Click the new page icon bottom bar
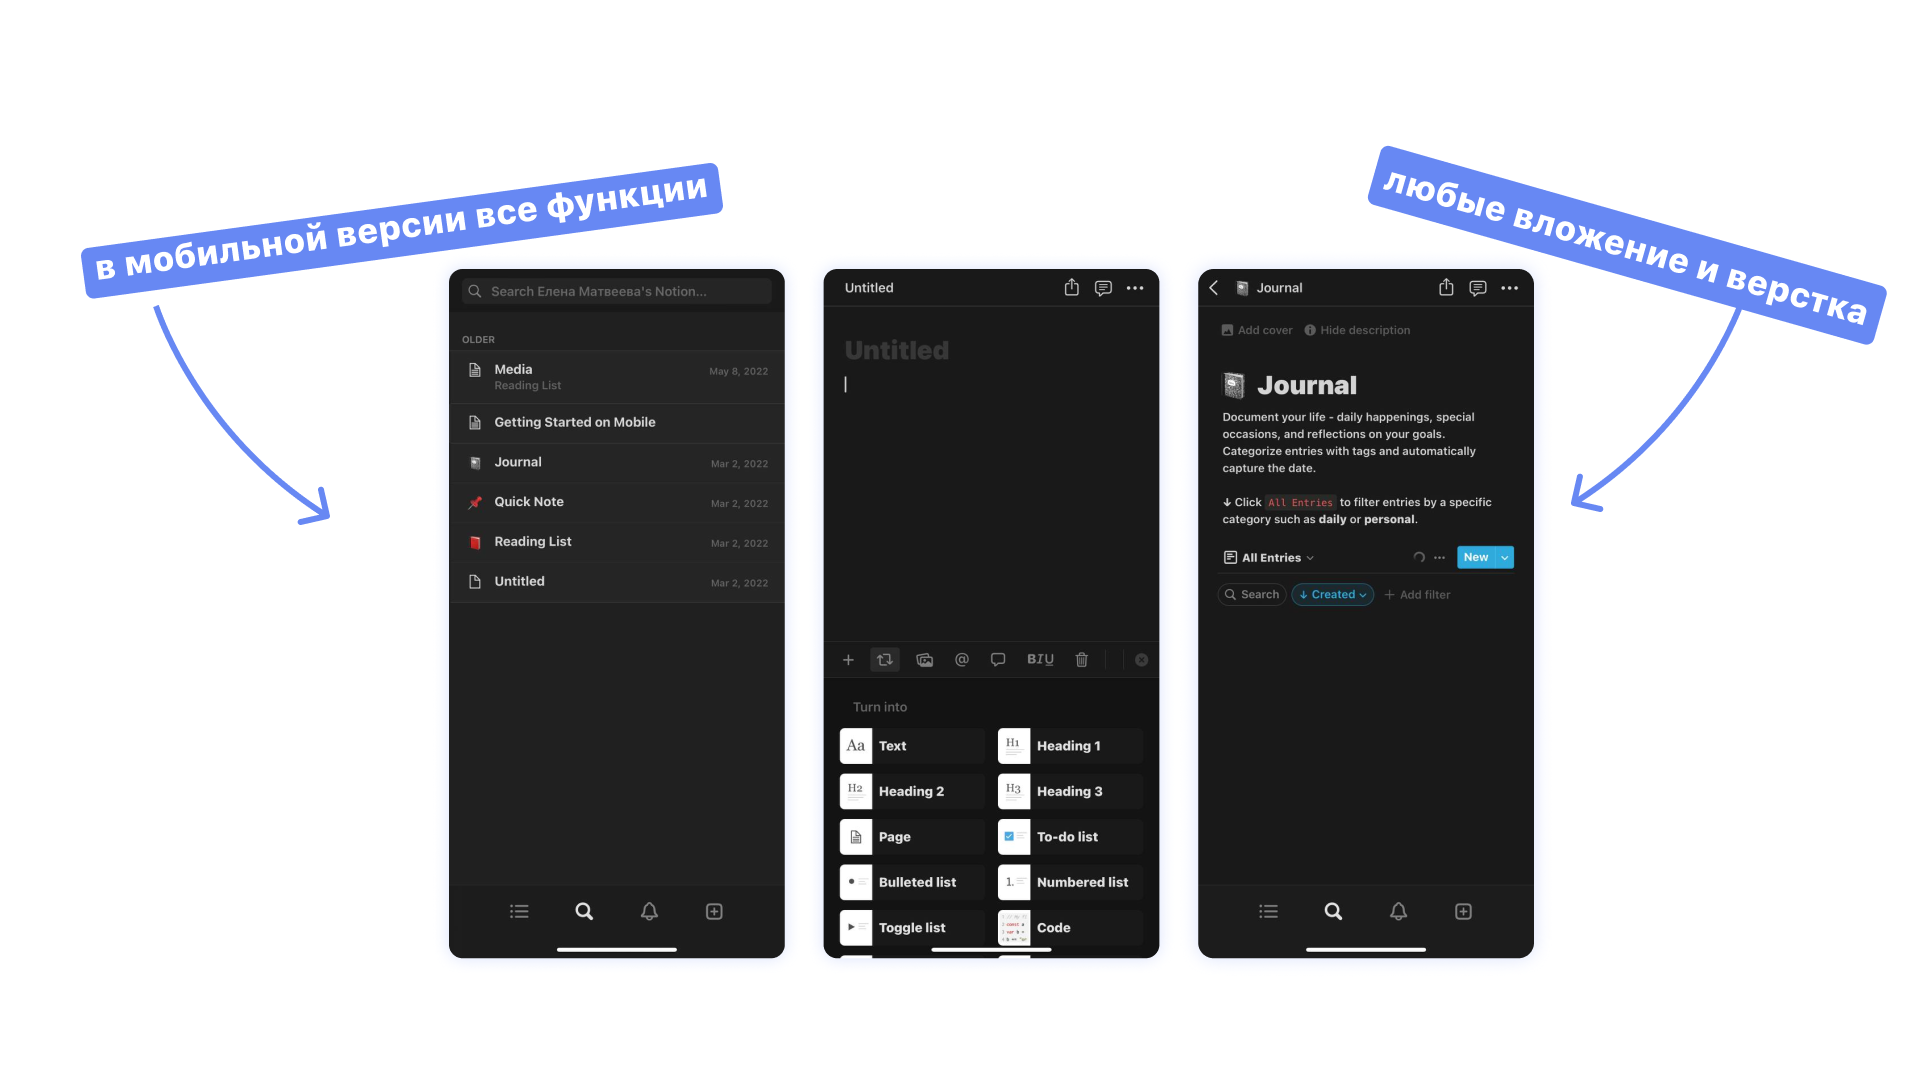This screenshot has width=1920, height=1080. [x=715, y=910]
